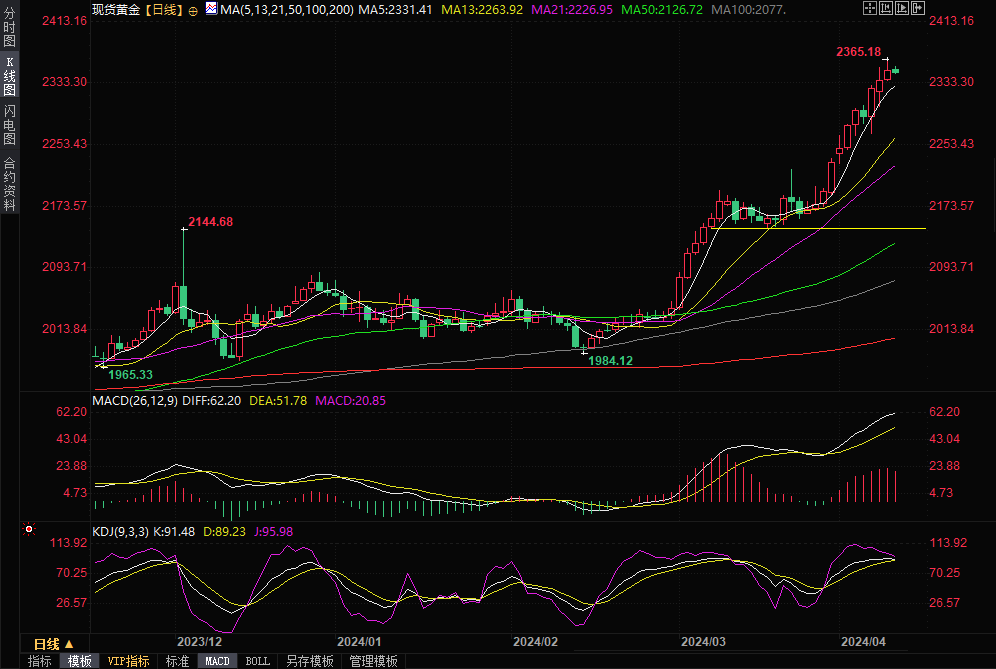Click the red sun icon beside KDJ

click(x=30, y=529)
